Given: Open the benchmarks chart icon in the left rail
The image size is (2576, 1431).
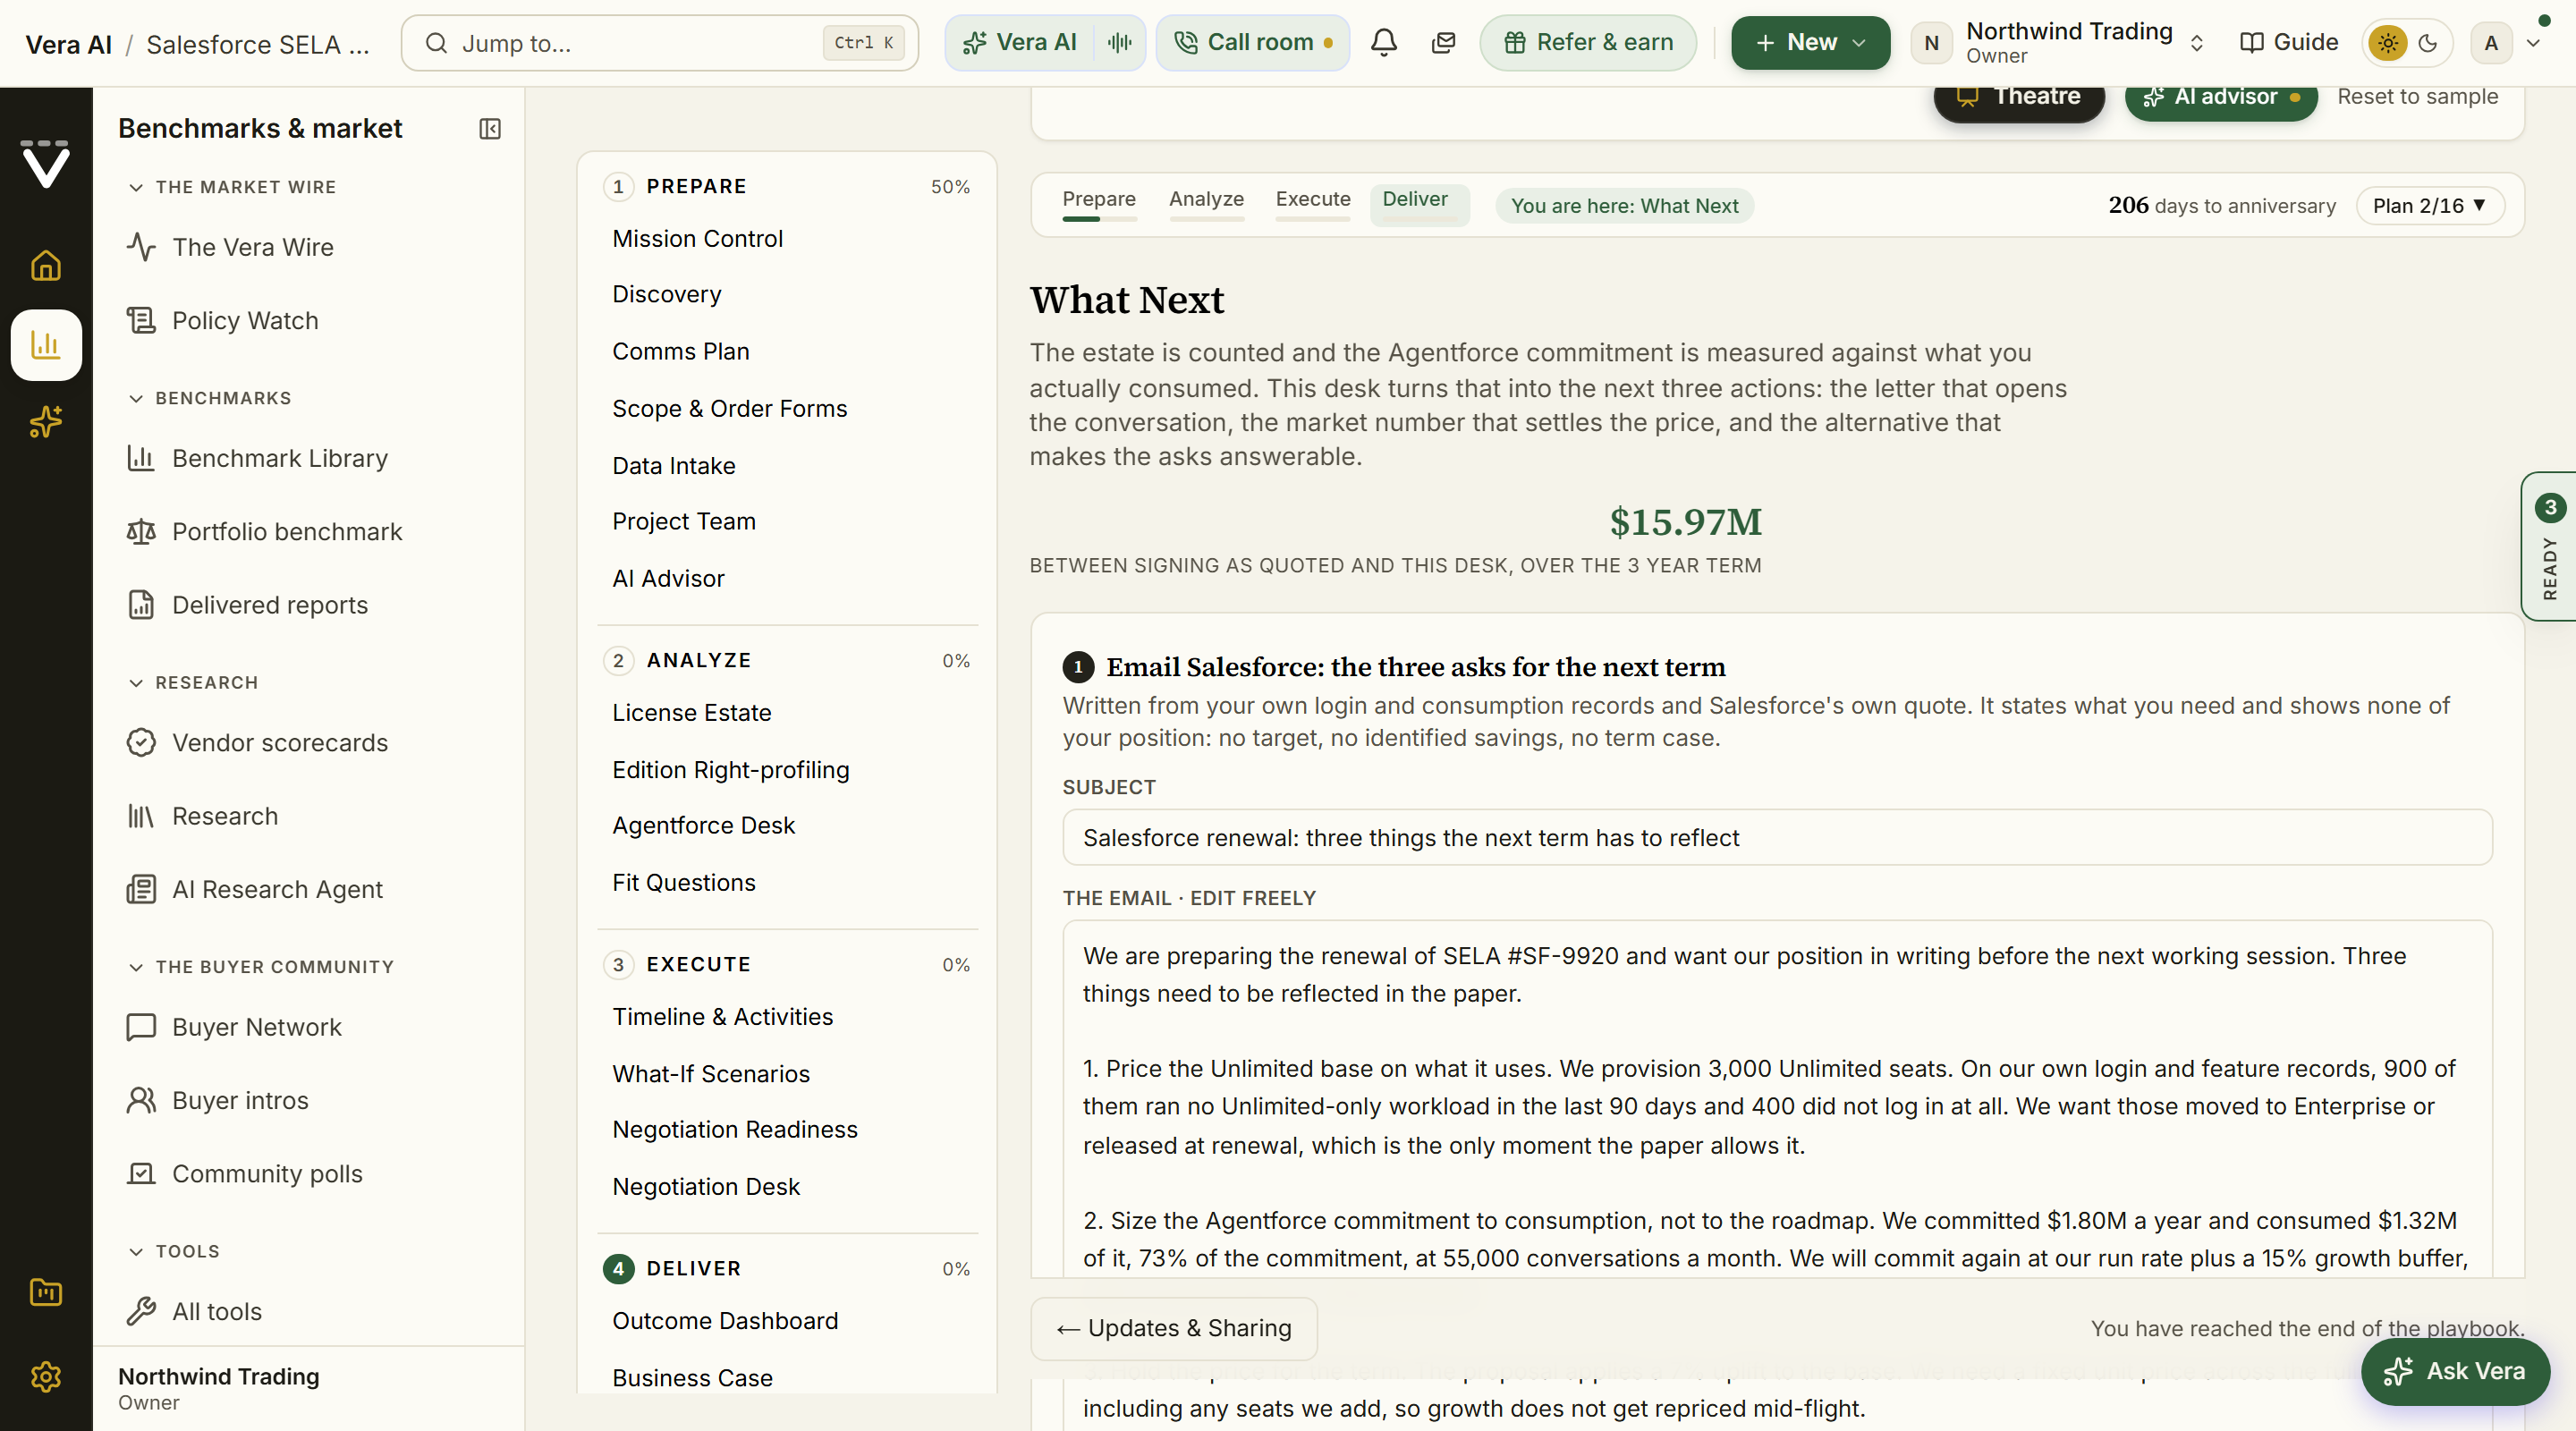Looking at the screenshot, I should tap(46, 345).
